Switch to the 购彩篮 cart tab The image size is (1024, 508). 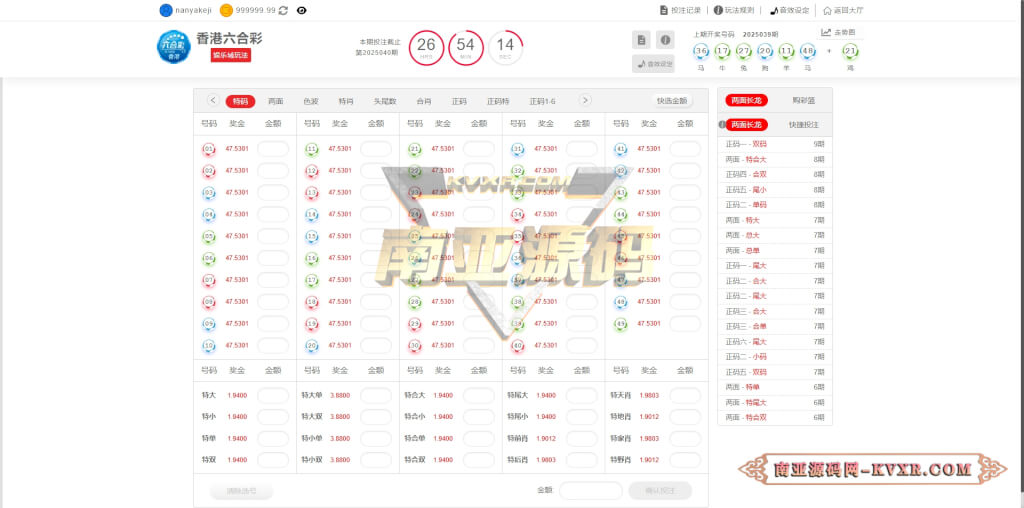pyautogui.click(x=803, y=101)
